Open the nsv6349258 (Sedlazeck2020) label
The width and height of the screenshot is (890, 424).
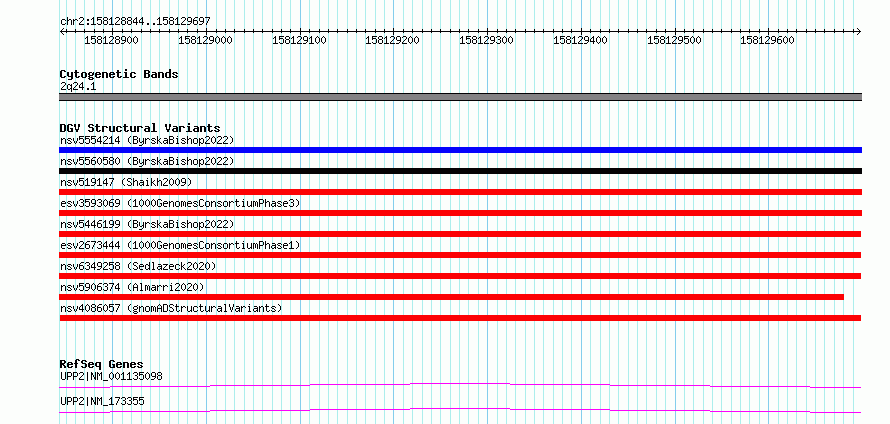pos(138,266)
